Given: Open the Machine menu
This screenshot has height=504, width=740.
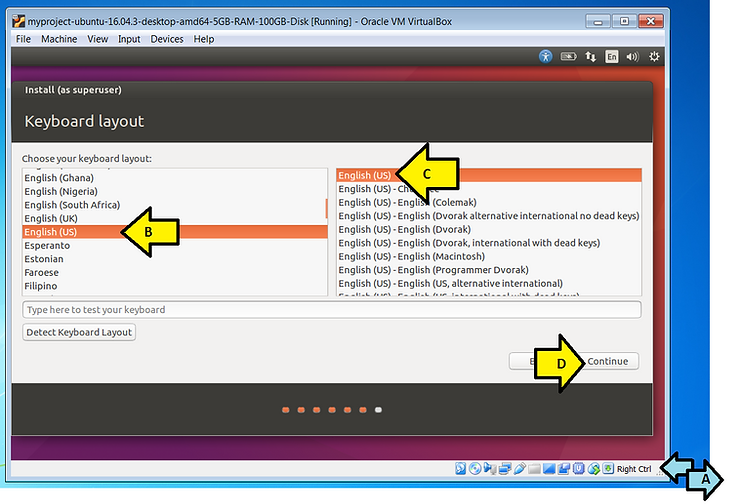Looking at the screenshot, I should click(x=59, y=39).
